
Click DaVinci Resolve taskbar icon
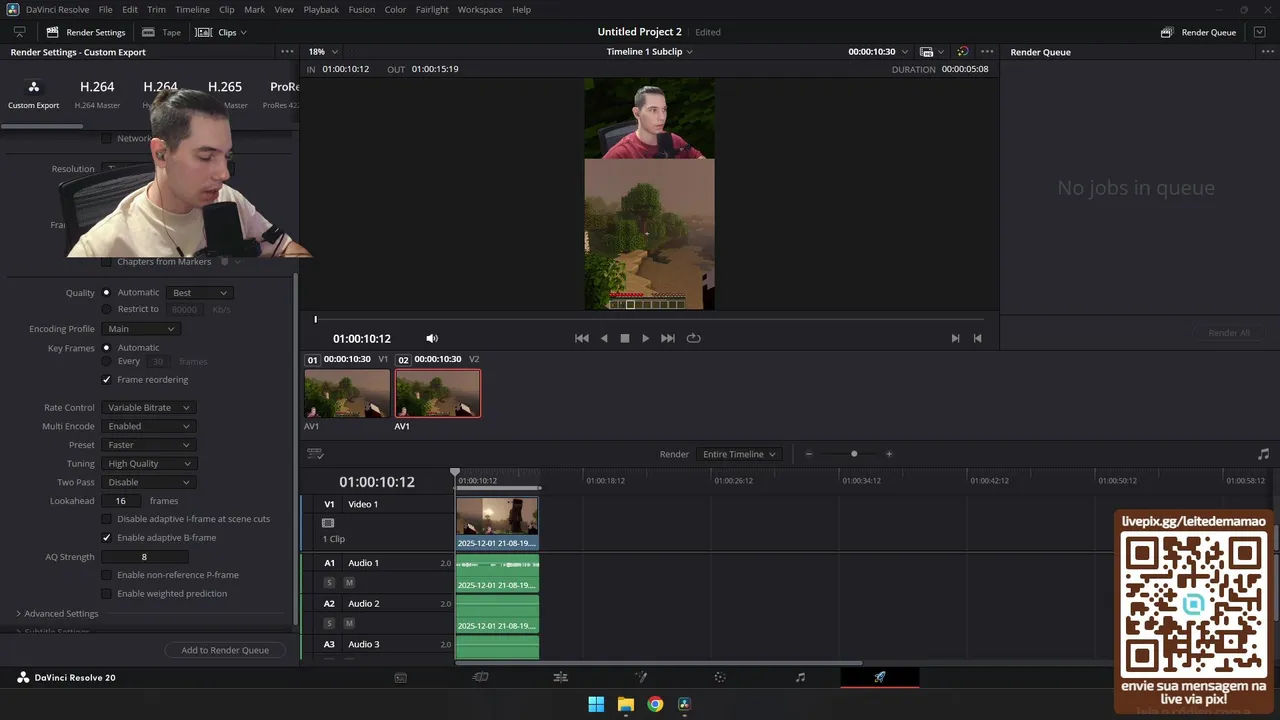click(x=684, y=704)
